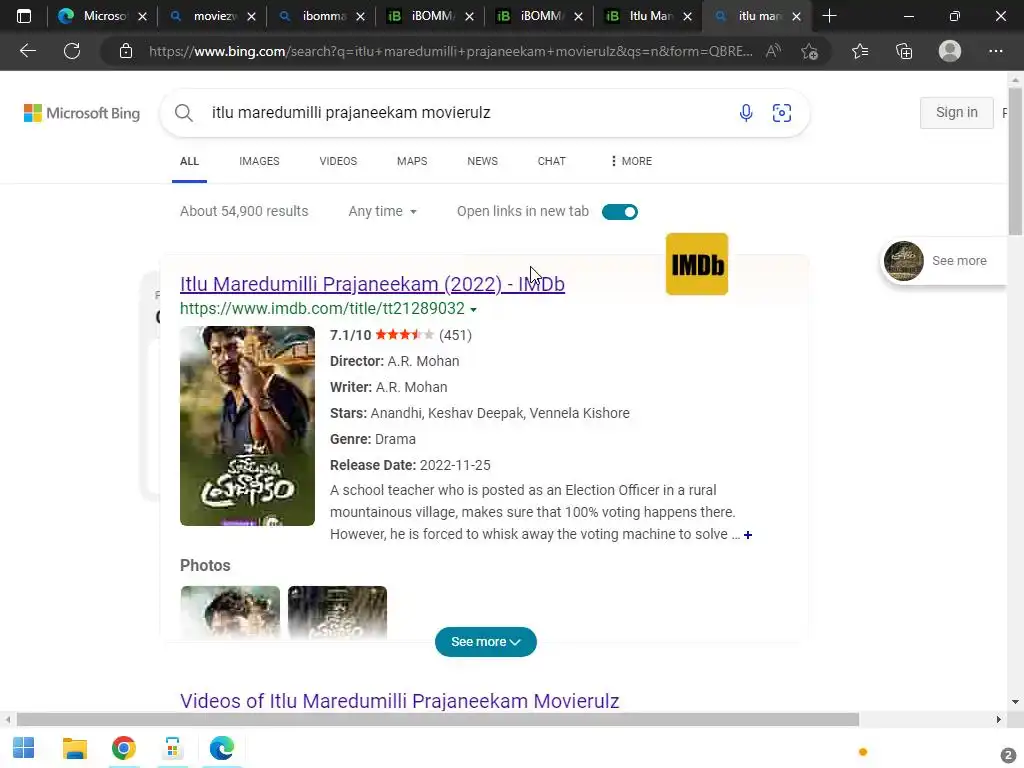Expand the imdb.com URL dropdown arrow
Viewport: 1024px width, 768px height.
473,310
